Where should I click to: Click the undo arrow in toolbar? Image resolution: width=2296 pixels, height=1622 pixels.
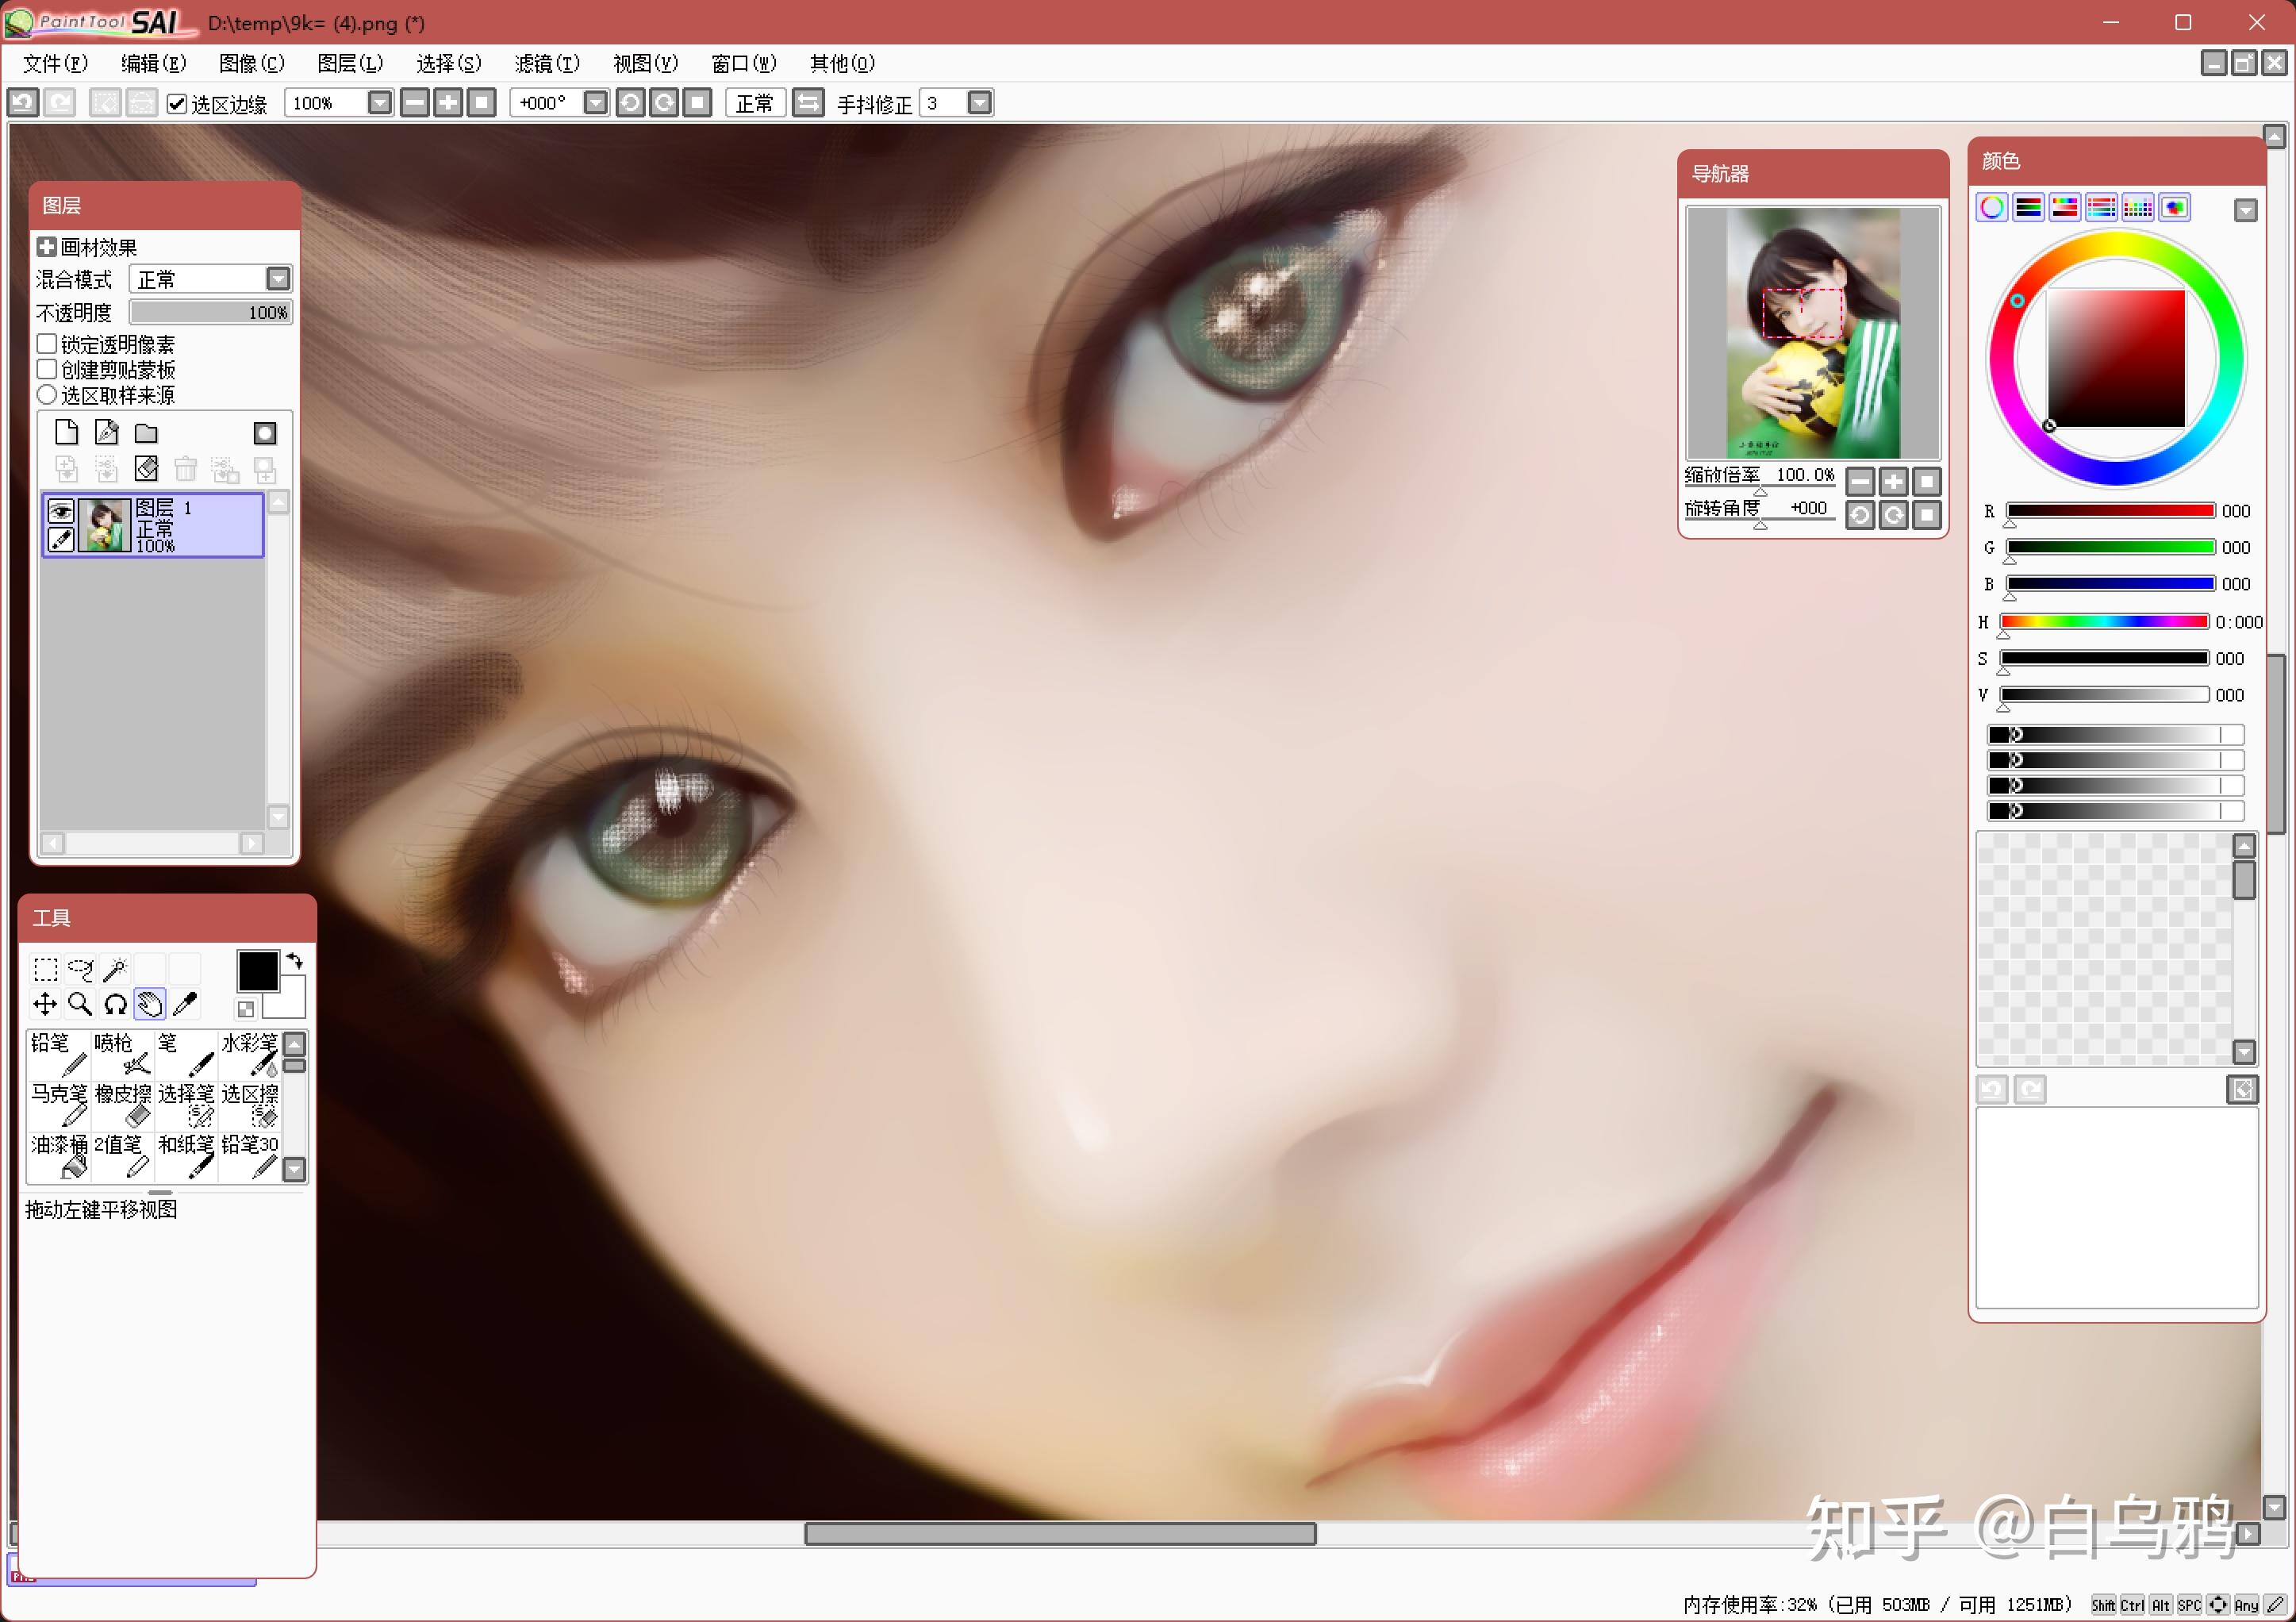(x=23, y=102)
